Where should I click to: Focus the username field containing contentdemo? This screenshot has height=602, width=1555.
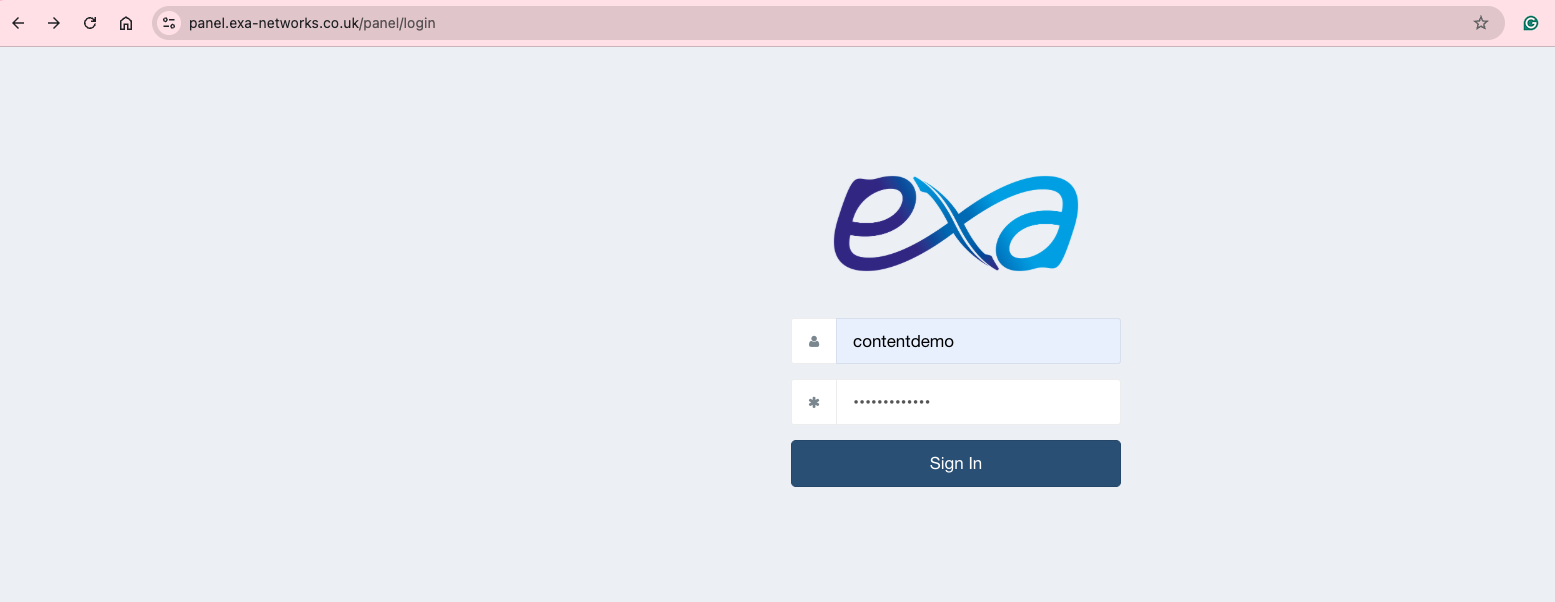pos(978,341)
